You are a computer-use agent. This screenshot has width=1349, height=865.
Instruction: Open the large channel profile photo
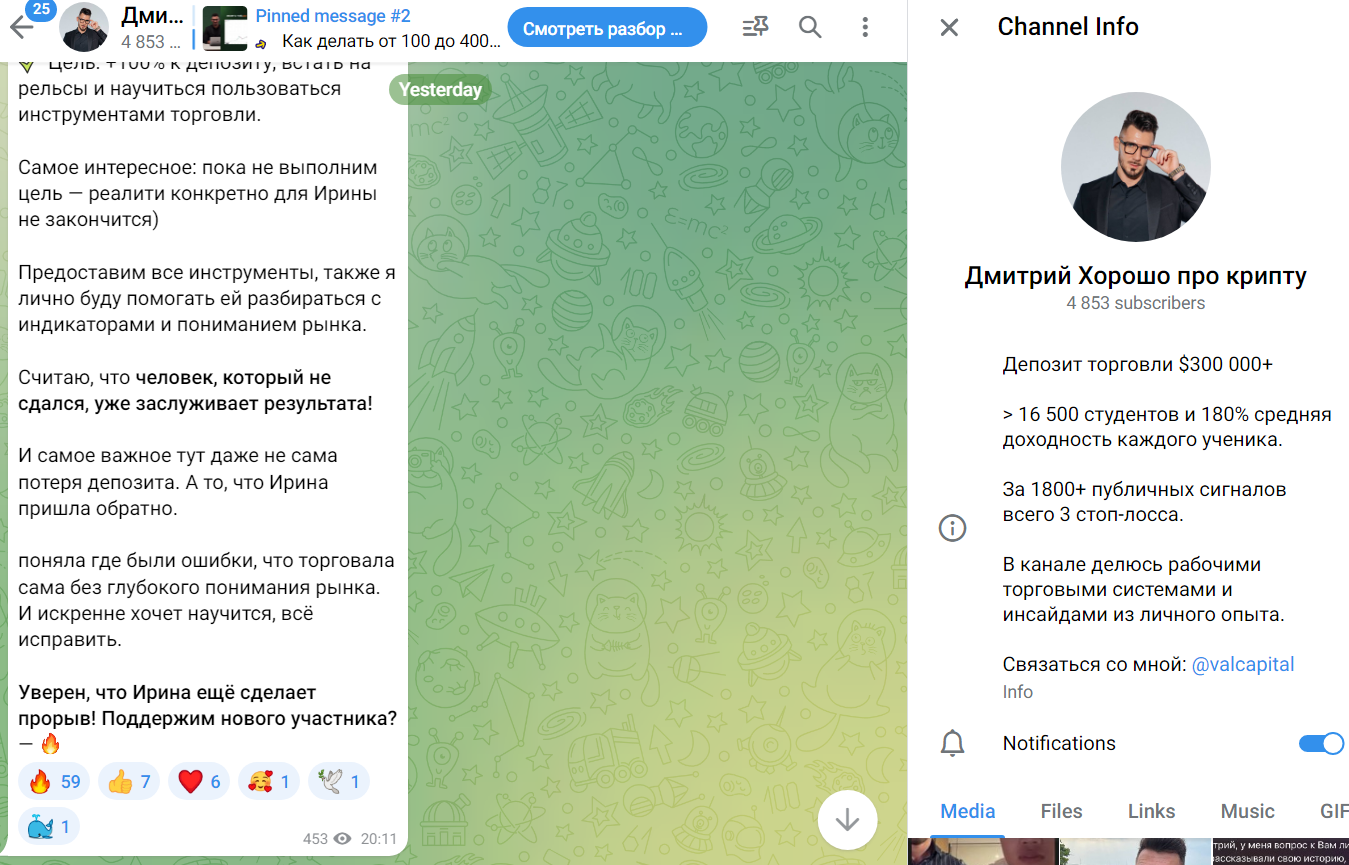click(1135, 168)
